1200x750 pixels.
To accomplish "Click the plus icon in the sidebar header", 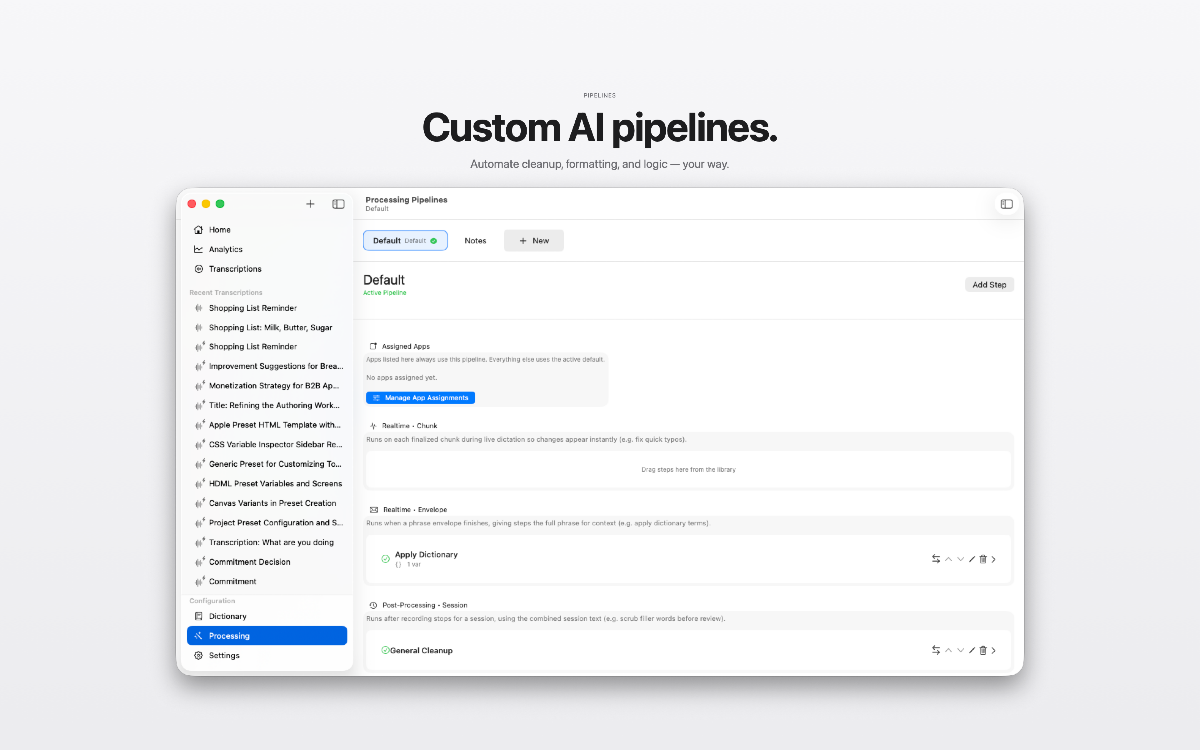I will [x=310, y=204].
